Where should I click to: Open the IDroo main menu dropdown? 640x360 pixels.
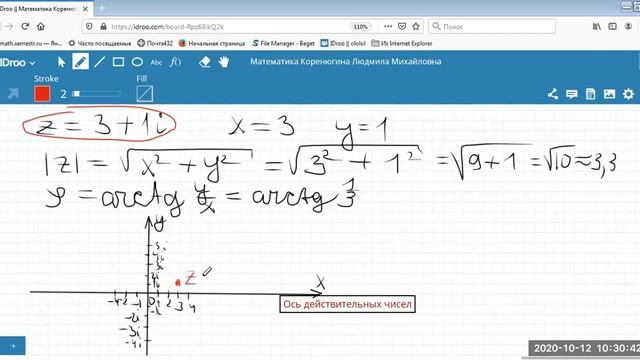(18, 62)
